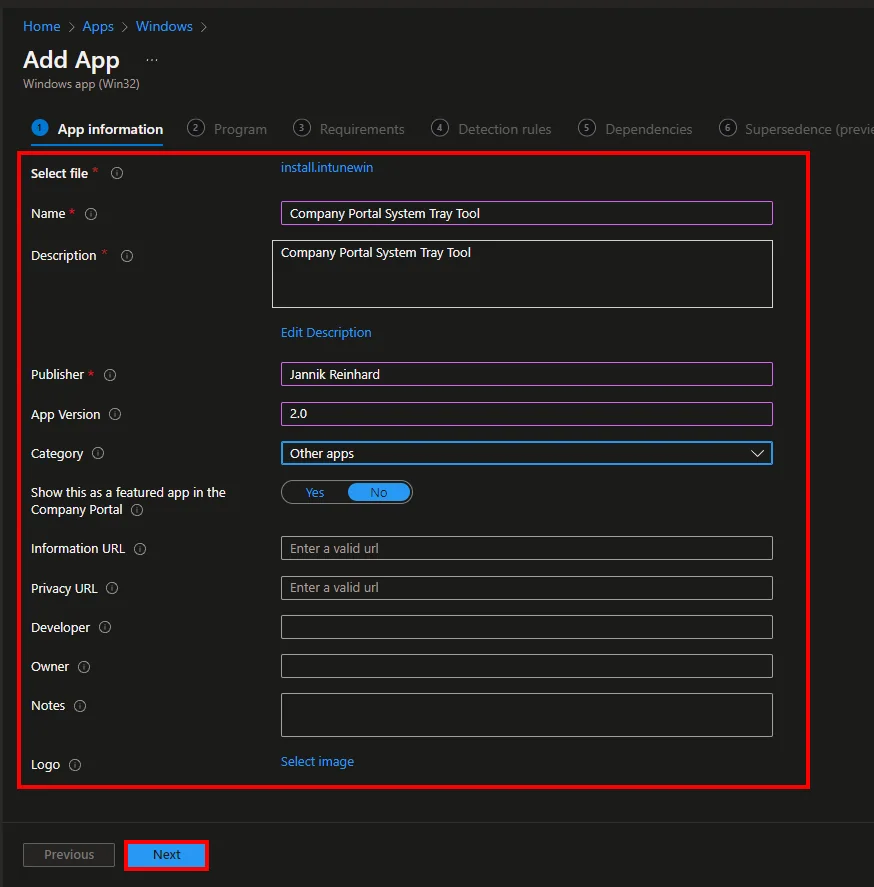The width and height of the screenshot is (874, 887).
Task: Click the info icon next to App Version
Action: coord(115,414)
